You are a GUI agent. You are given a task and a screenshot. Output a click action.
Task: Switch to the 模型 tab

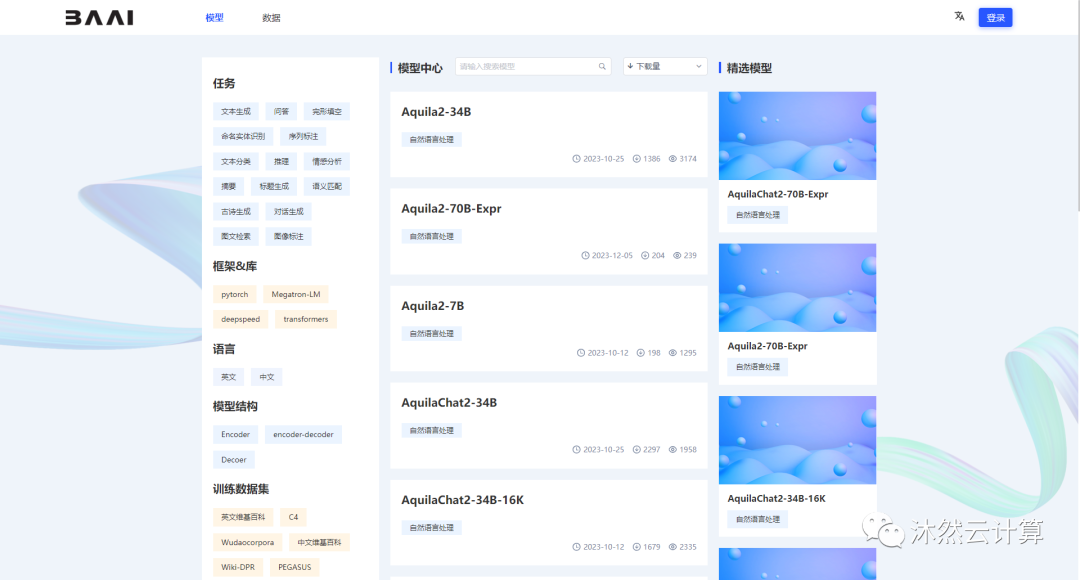(214, 18)
